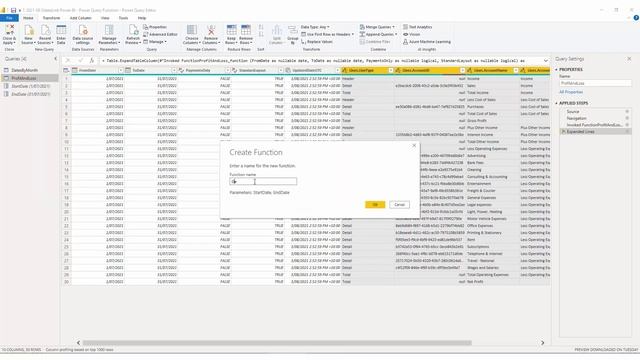640x360 pixels.
Task: Select the Expanded Lines applied step
Action: (x=596, y=131)
